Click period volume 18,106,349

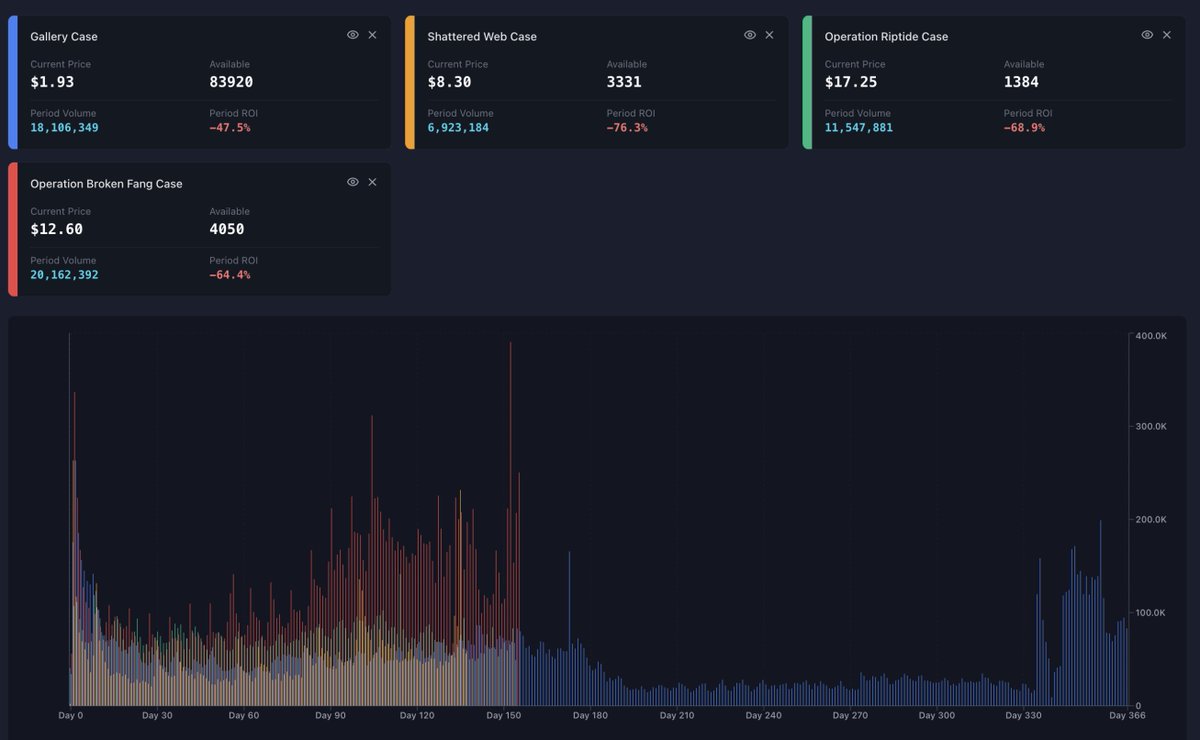tap(64, 128)
